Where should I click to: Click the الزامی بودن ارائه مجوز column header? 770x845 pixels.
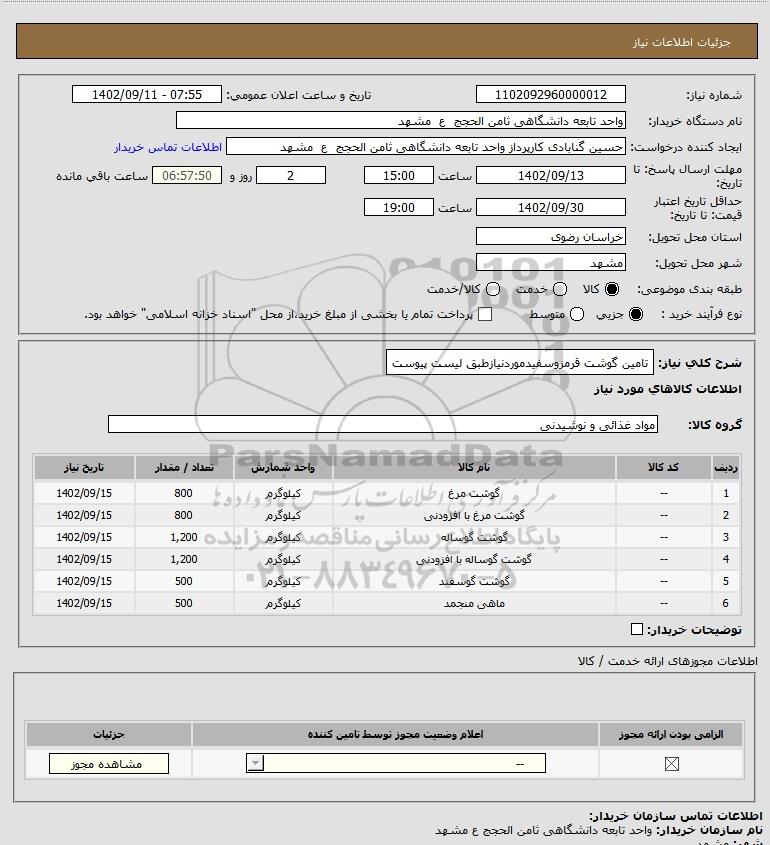(x=671, y=734)
